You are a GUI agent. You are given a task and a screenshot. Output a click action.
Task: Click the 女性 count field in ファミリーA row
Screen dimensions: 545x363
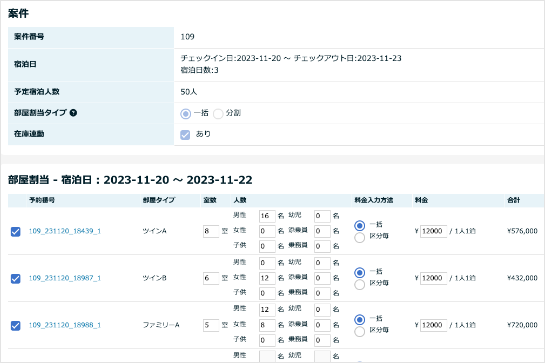(267, 325)
